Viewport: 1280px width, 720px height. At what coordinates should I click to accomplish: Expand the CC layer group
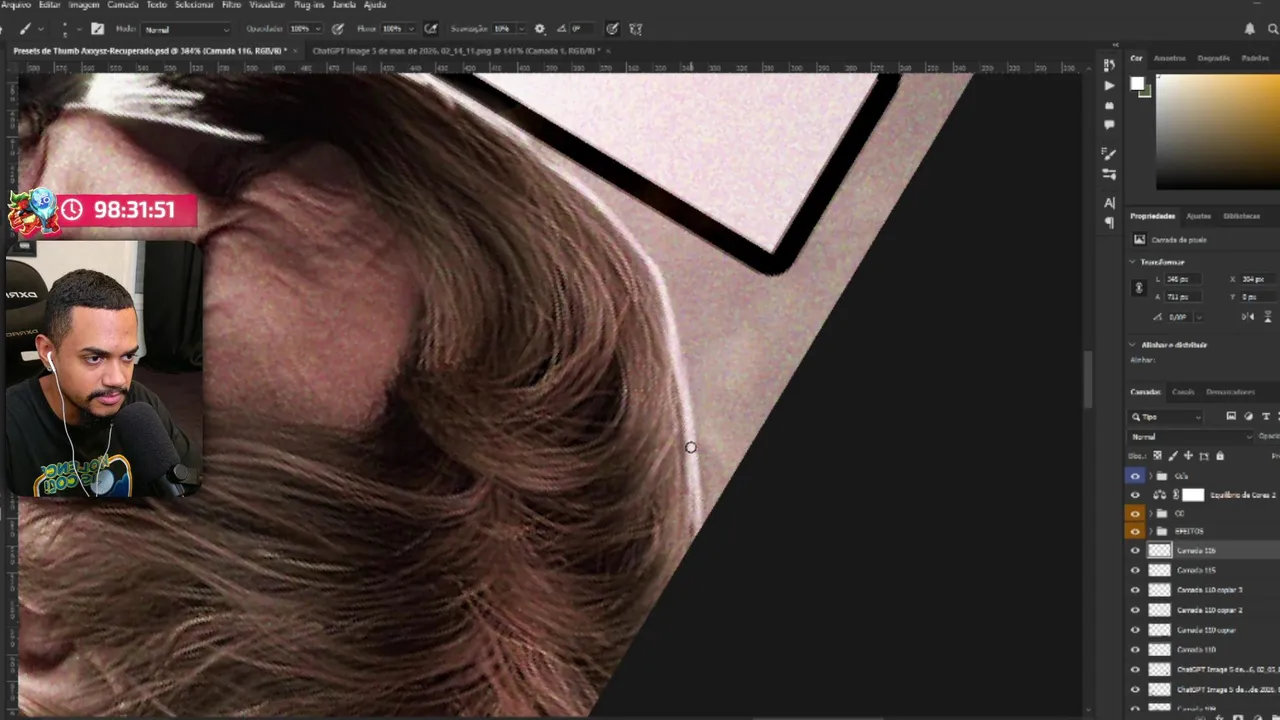1150,513
